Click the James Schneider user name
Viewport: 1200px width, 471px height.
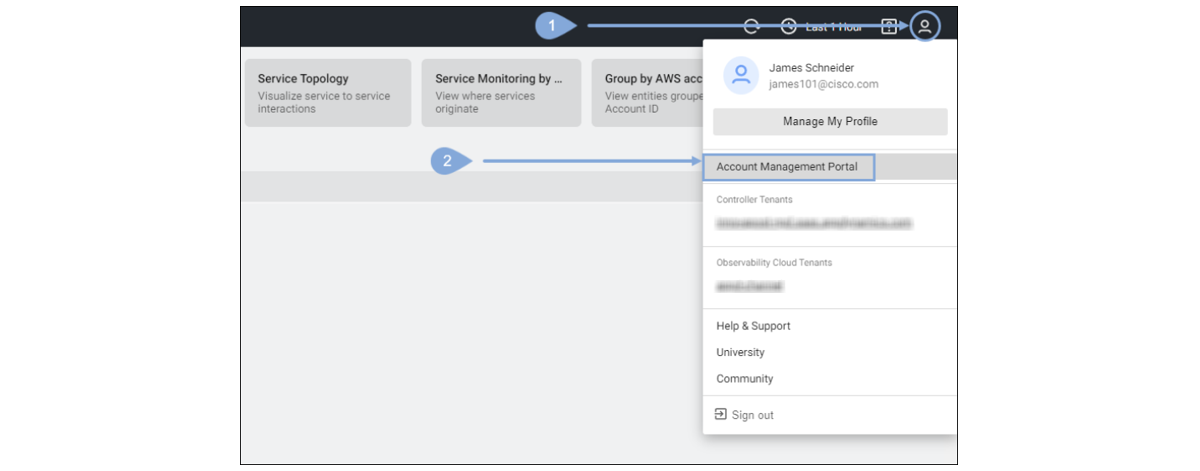pos(811,68)
